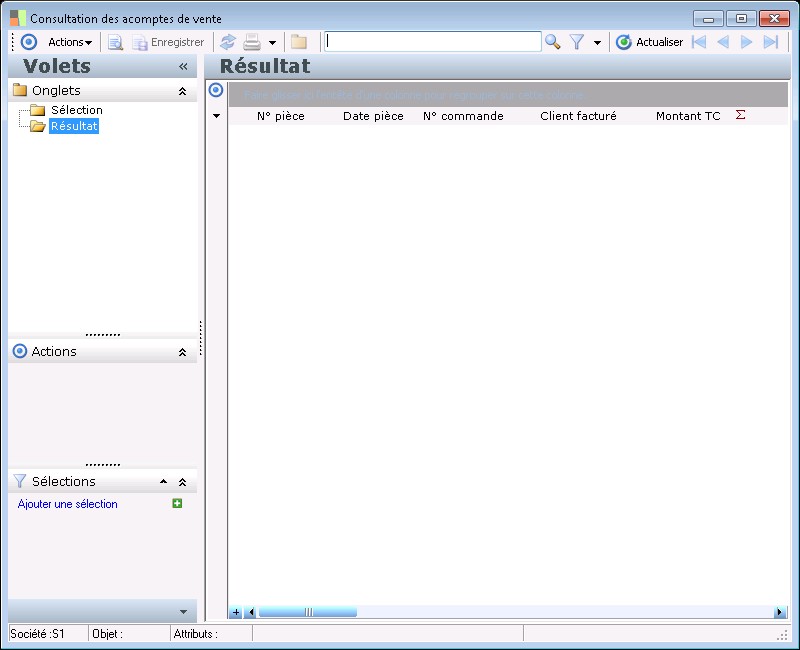The image size is (800, 650).
Task: Click the refresh arrows toolbar icon
Action: point(228,42)
